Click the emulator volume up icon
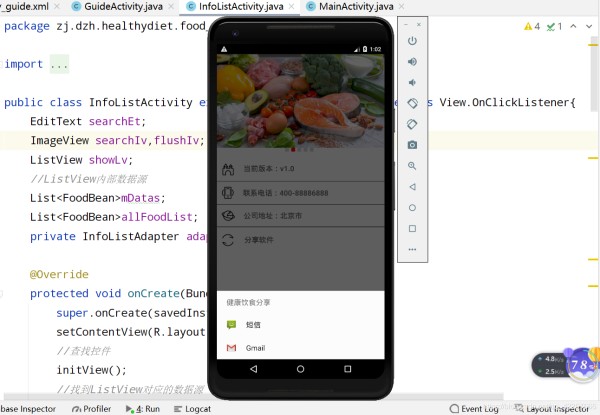This screenshot has height=415, width=600. pyautogui.click(x=412, y=62)
